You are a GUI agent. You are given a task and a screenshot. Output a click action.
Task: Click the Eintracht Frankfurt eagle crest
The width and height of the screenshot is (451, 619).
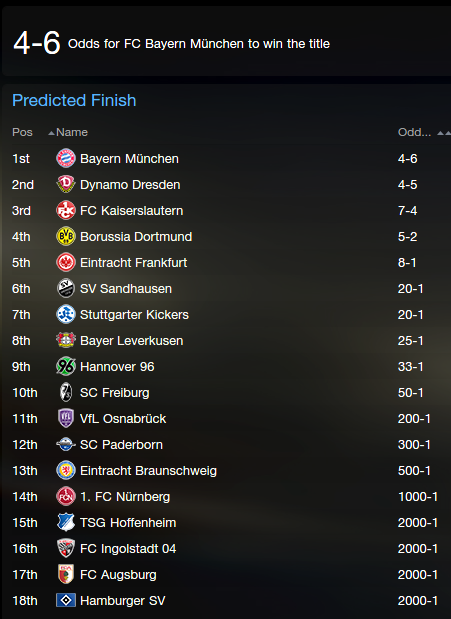(x=66, y=263)
